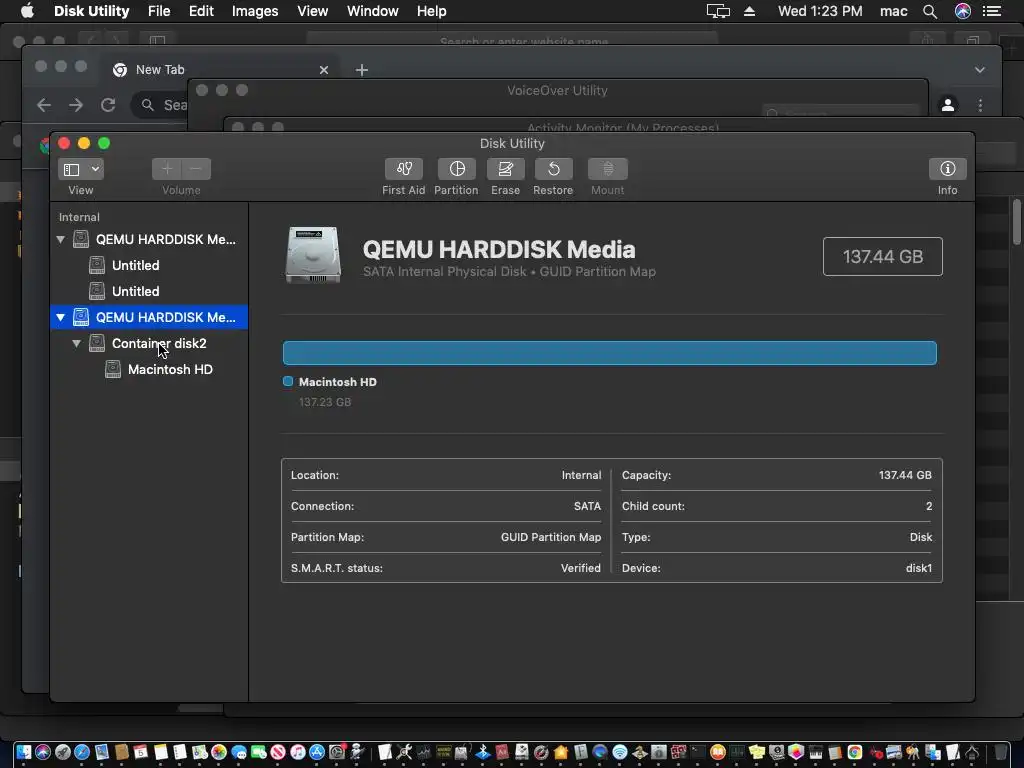This screenshot has height=768, width=1024.
Task: Click the 137.44 GB capacity box
Action: click(882, 257)
